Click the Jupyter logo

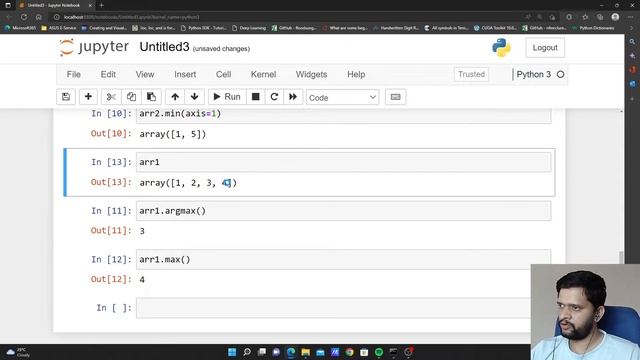click(x=94, y=47)
